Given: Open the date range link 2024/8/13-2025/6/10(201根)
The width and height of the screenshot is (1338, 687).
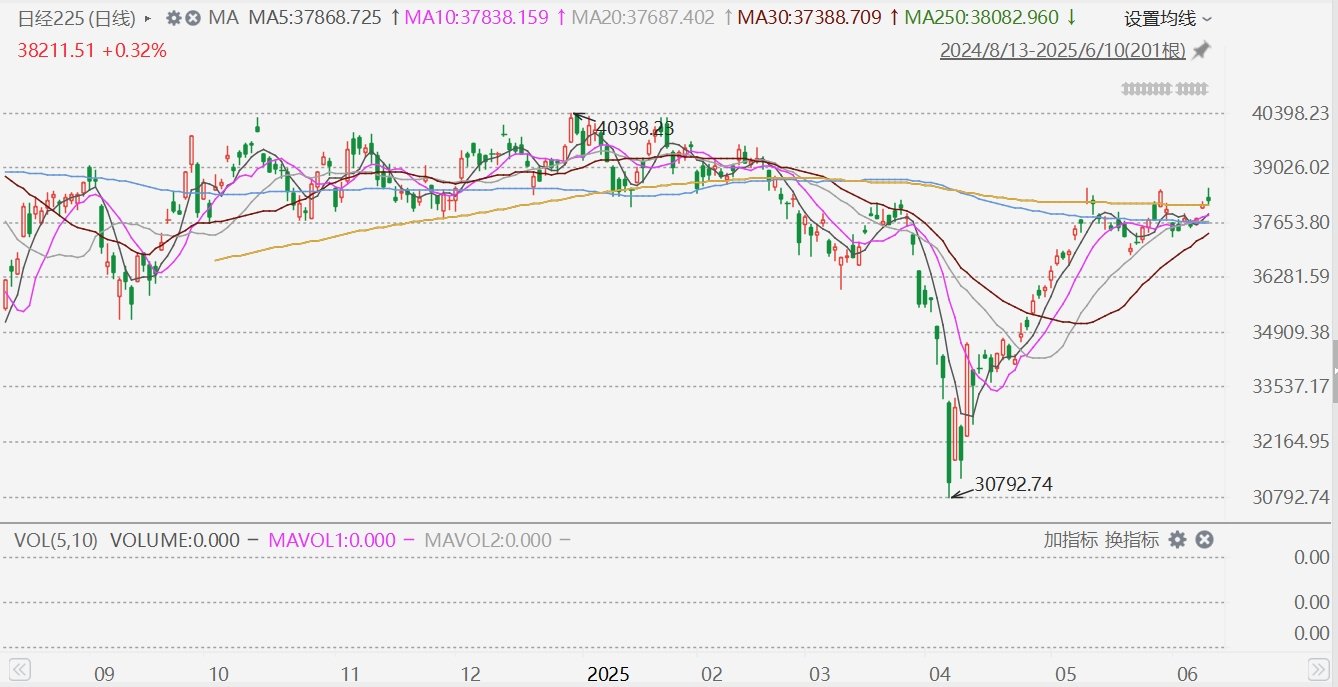Looking at the screenshot, I should click(1062, 51).
